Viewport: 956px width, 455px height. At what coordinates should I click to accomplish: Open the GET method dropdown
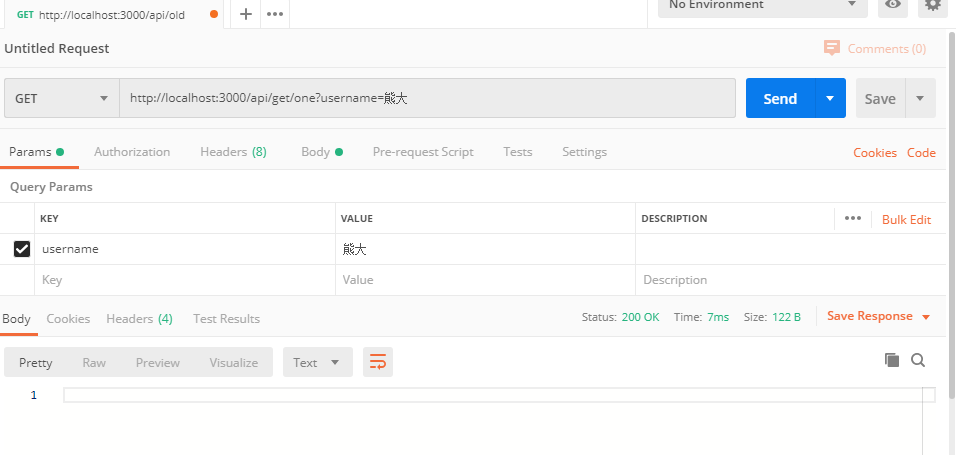62,98
